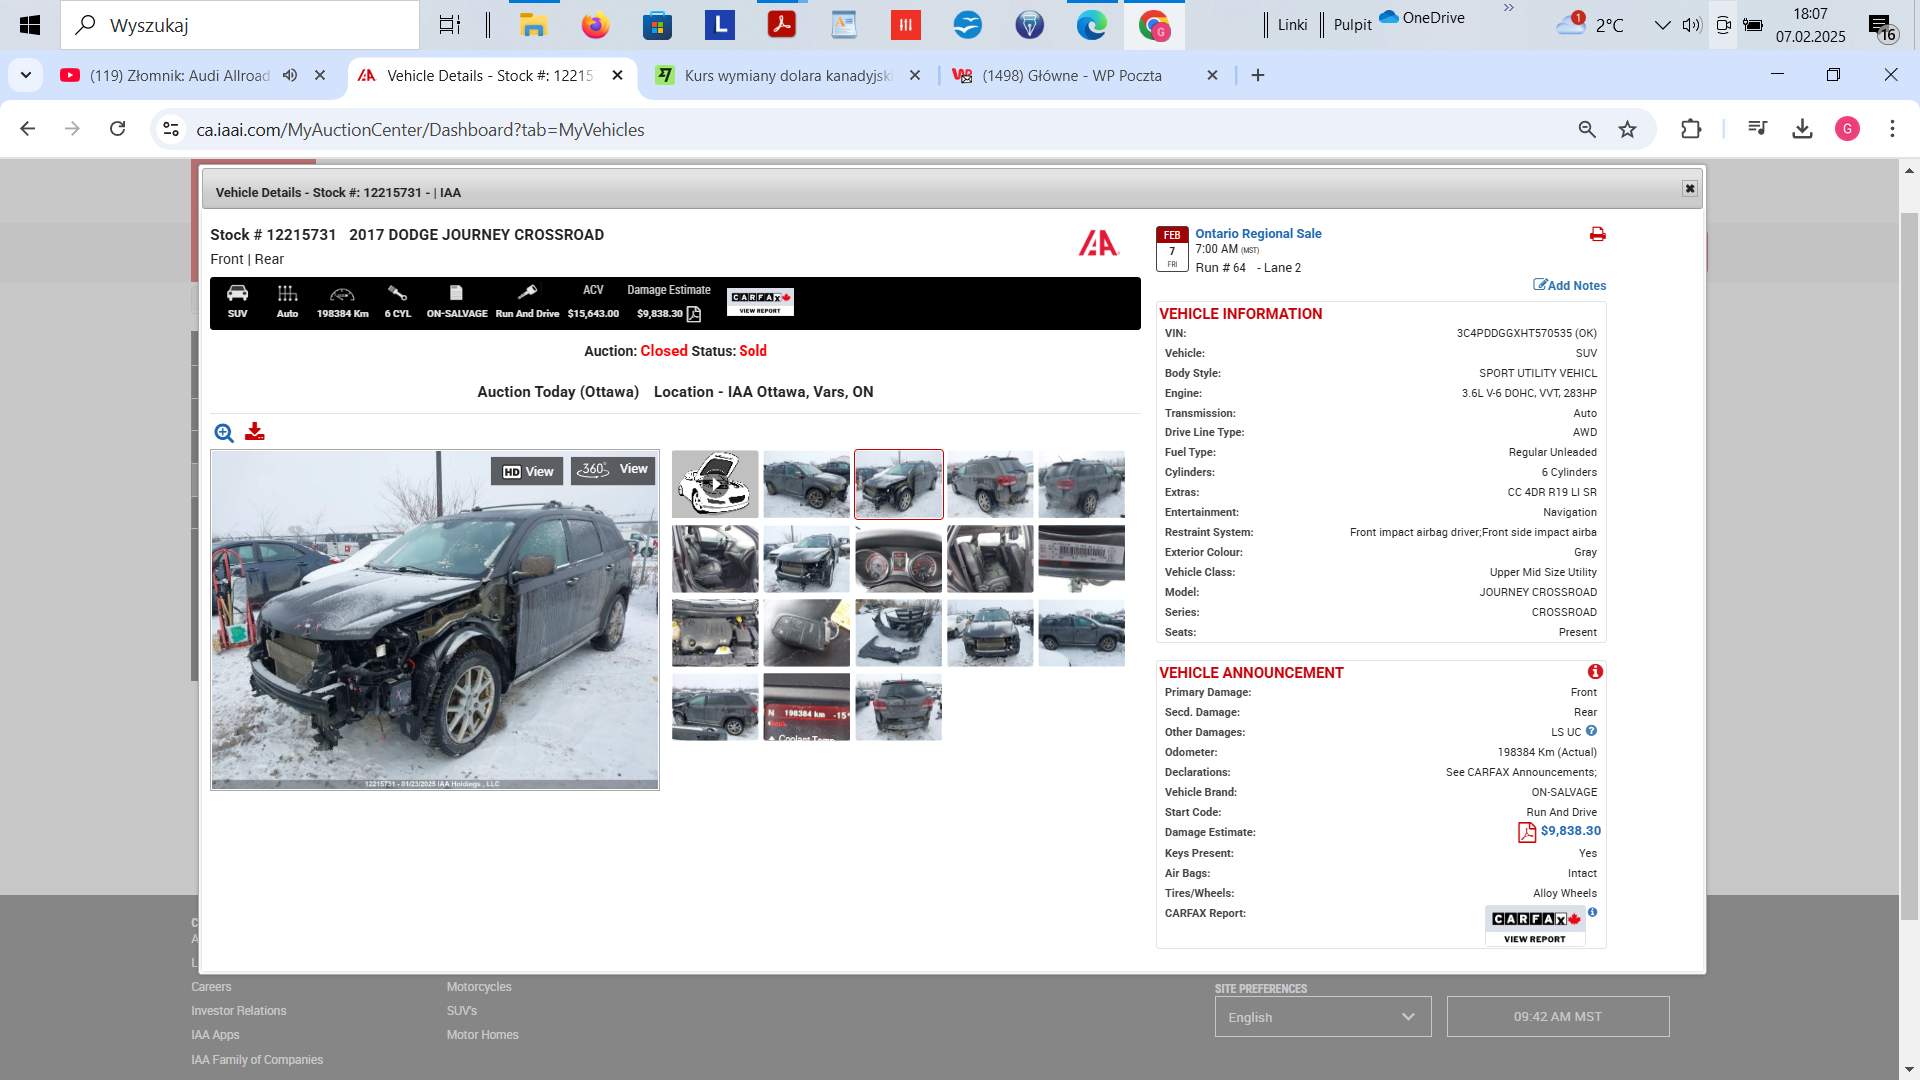Image resolution: width=1920 pixels, height=1080 pixels.
Task: Open the Google profile avatar G
Action: click(x=1847, y=129)
